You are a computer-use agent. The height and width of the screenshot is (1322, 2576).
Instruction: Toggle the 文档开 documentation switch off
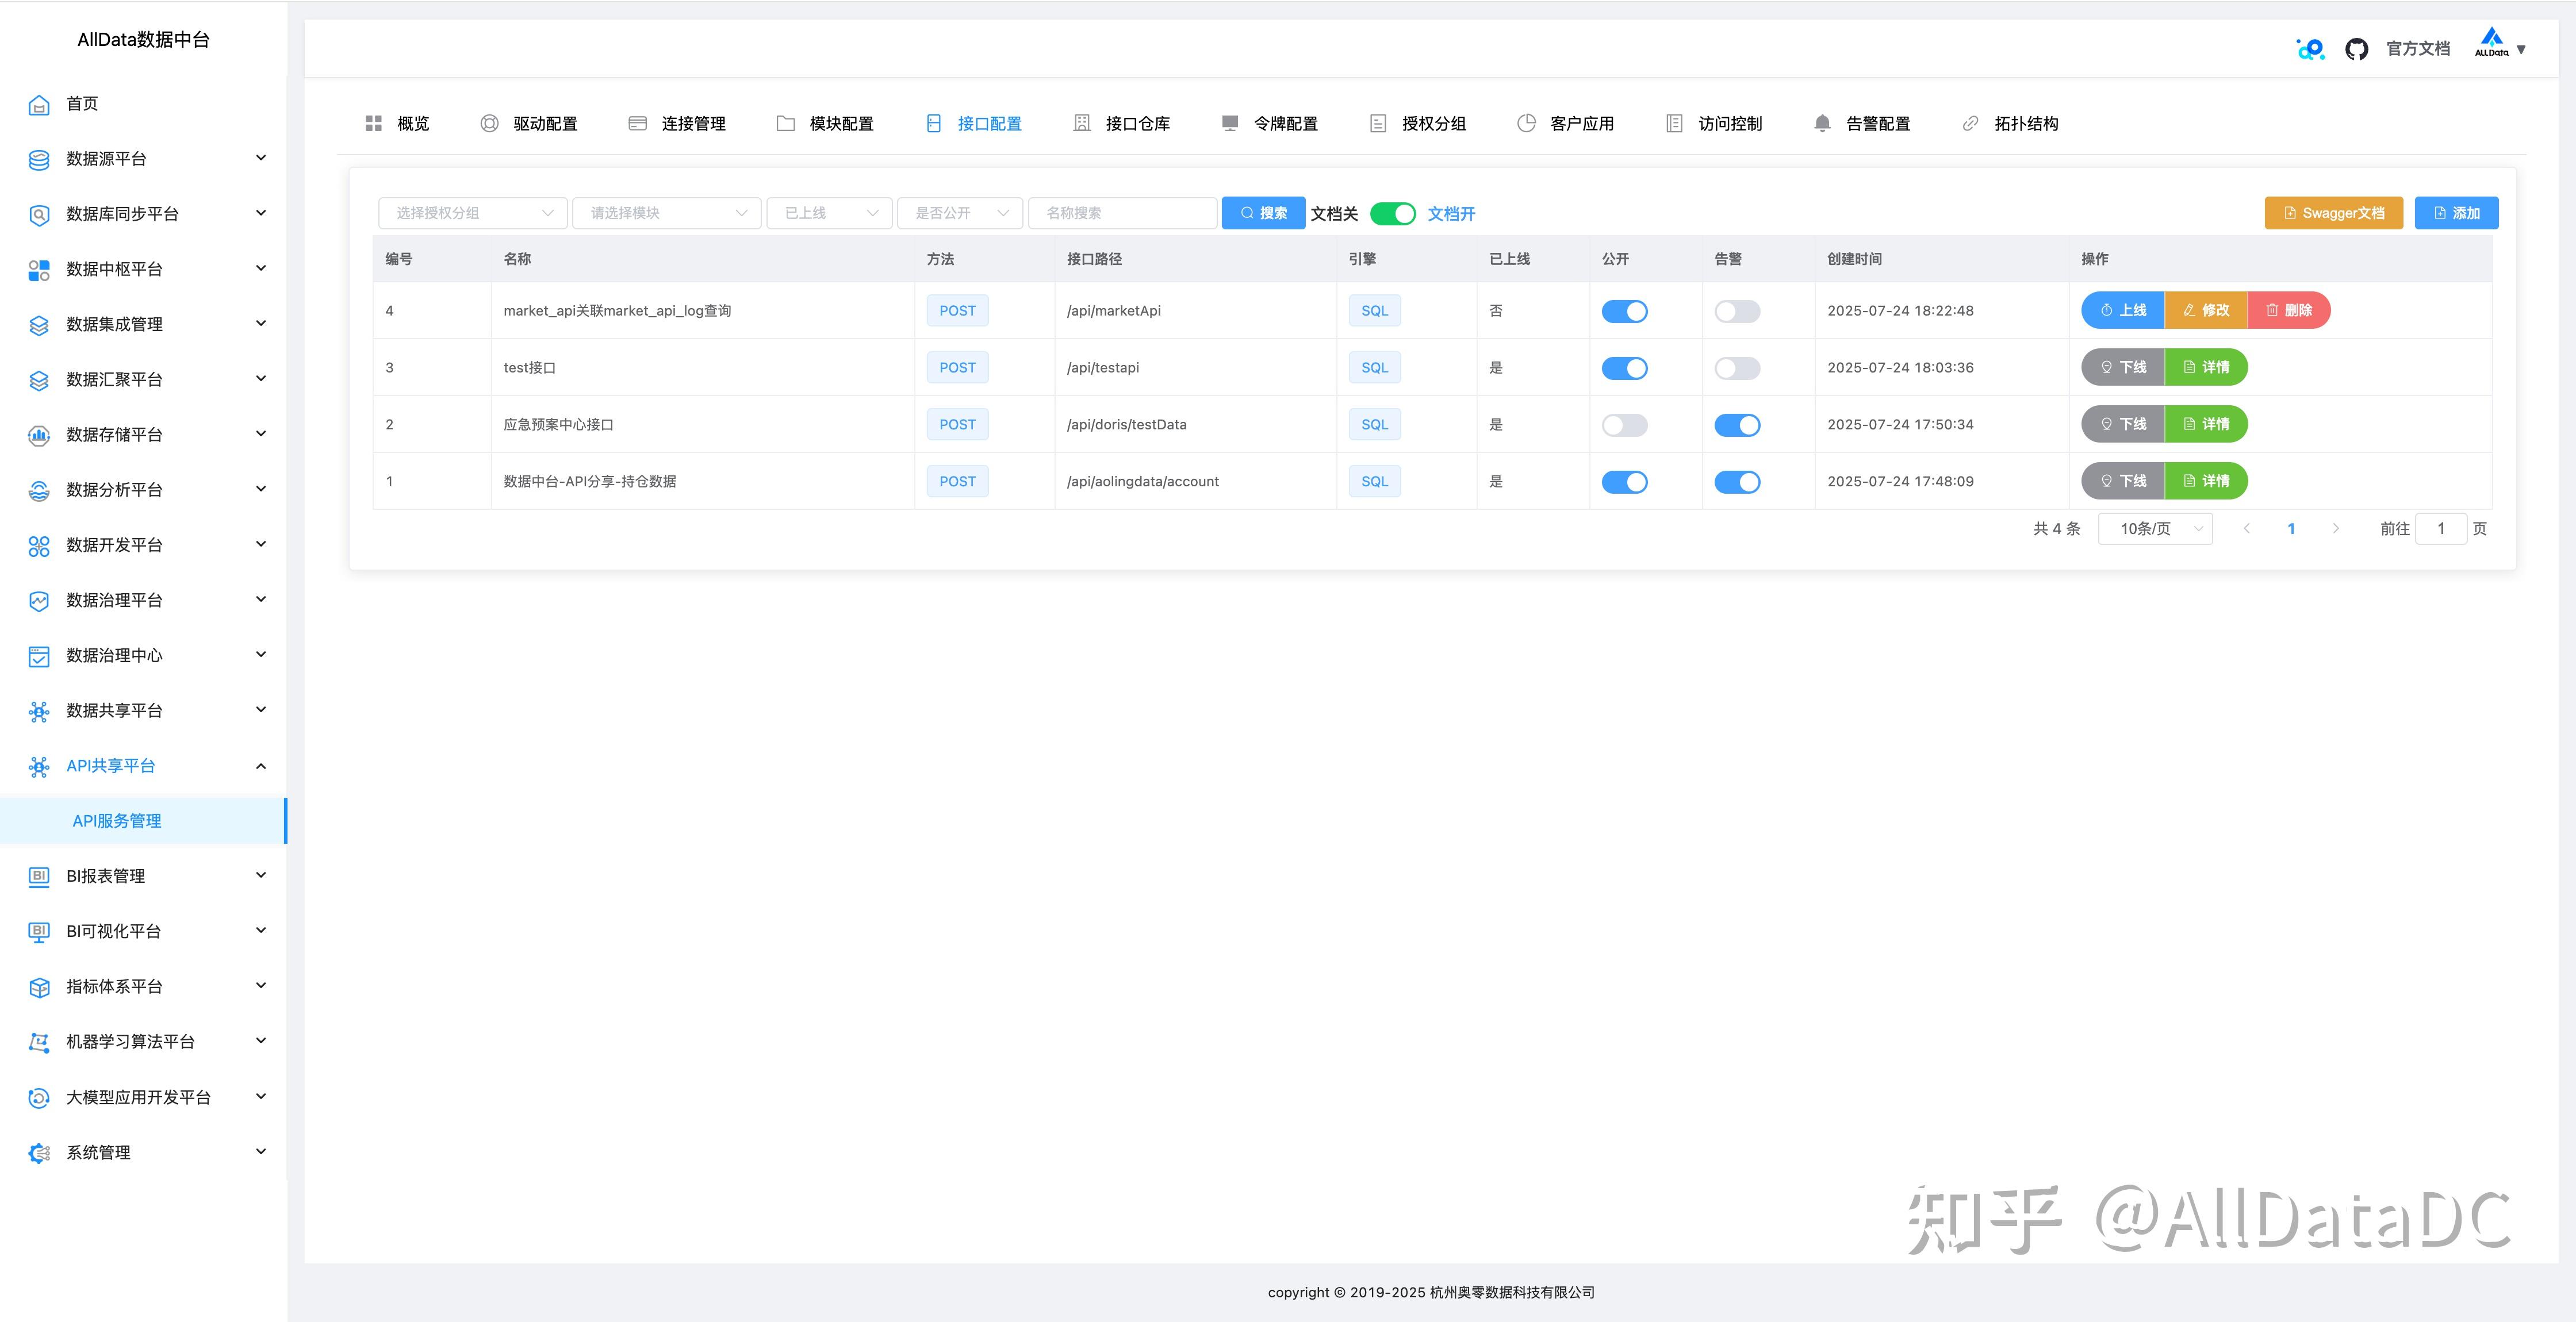tap(1392, 213)
